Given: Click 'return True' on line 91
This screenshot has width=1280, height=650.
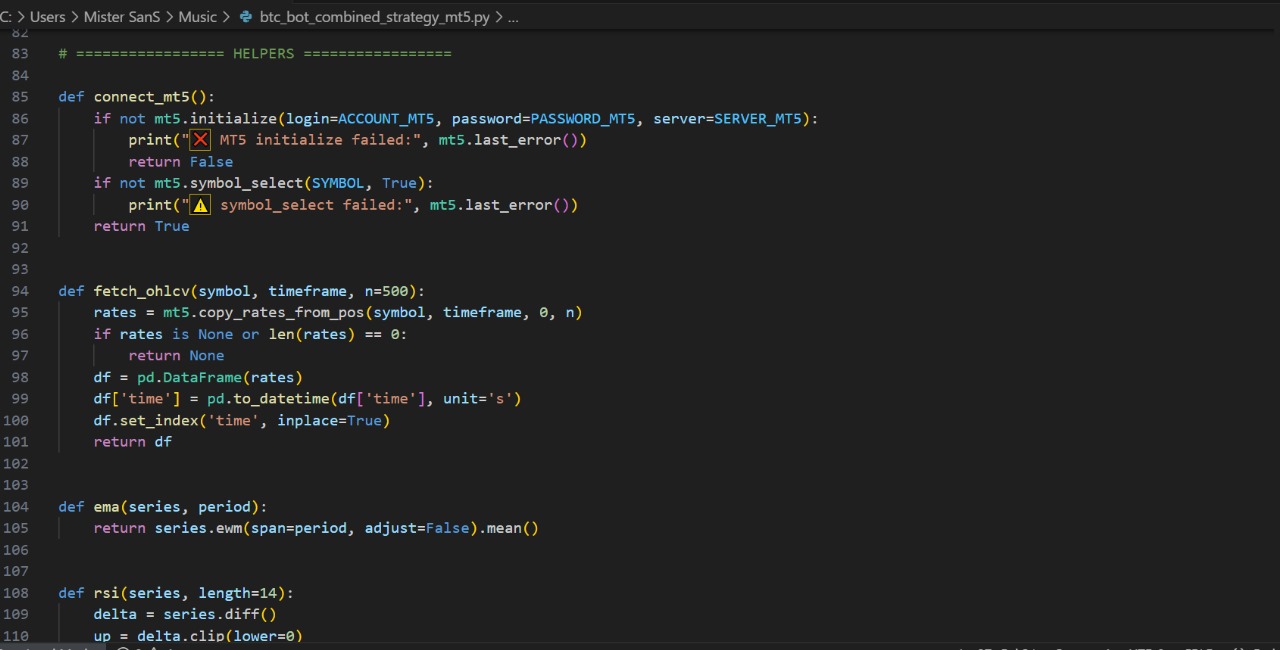Looking at the screenshot, I should pos(141,226).
